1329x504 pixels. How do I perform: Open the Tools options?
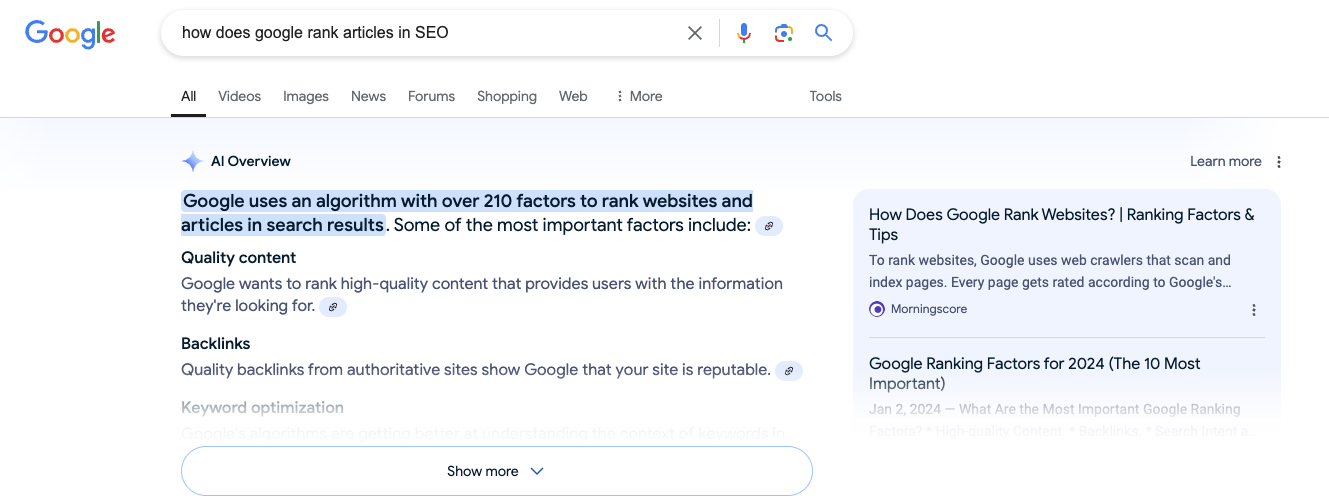[825, 96]
